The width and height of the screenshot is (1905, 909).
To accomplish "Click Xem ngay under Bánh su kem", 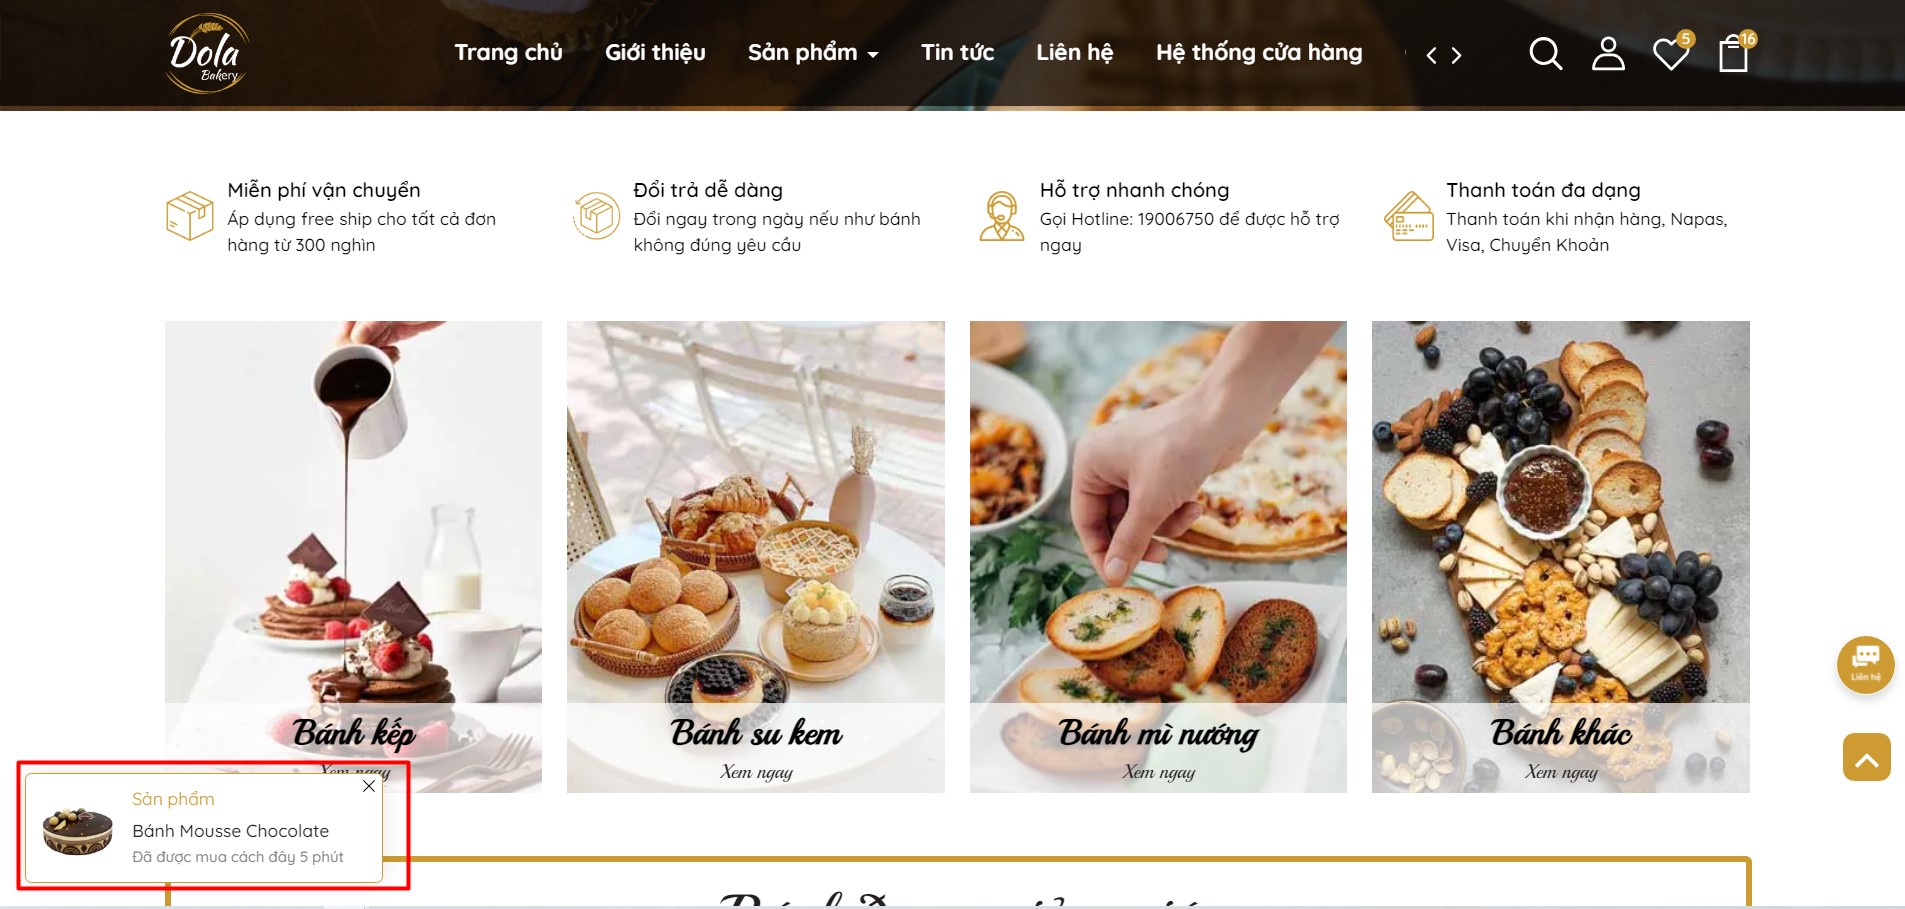I will tap(756, 772).
